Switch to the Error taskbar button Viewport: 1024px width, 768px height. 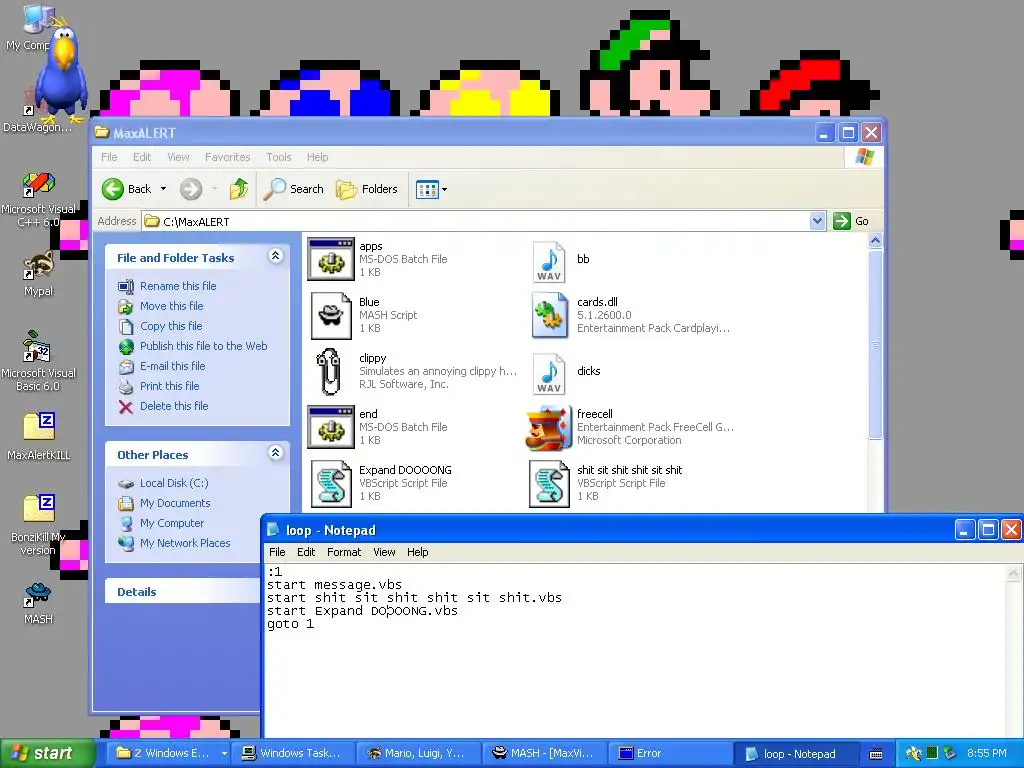(x=669, y=754)
